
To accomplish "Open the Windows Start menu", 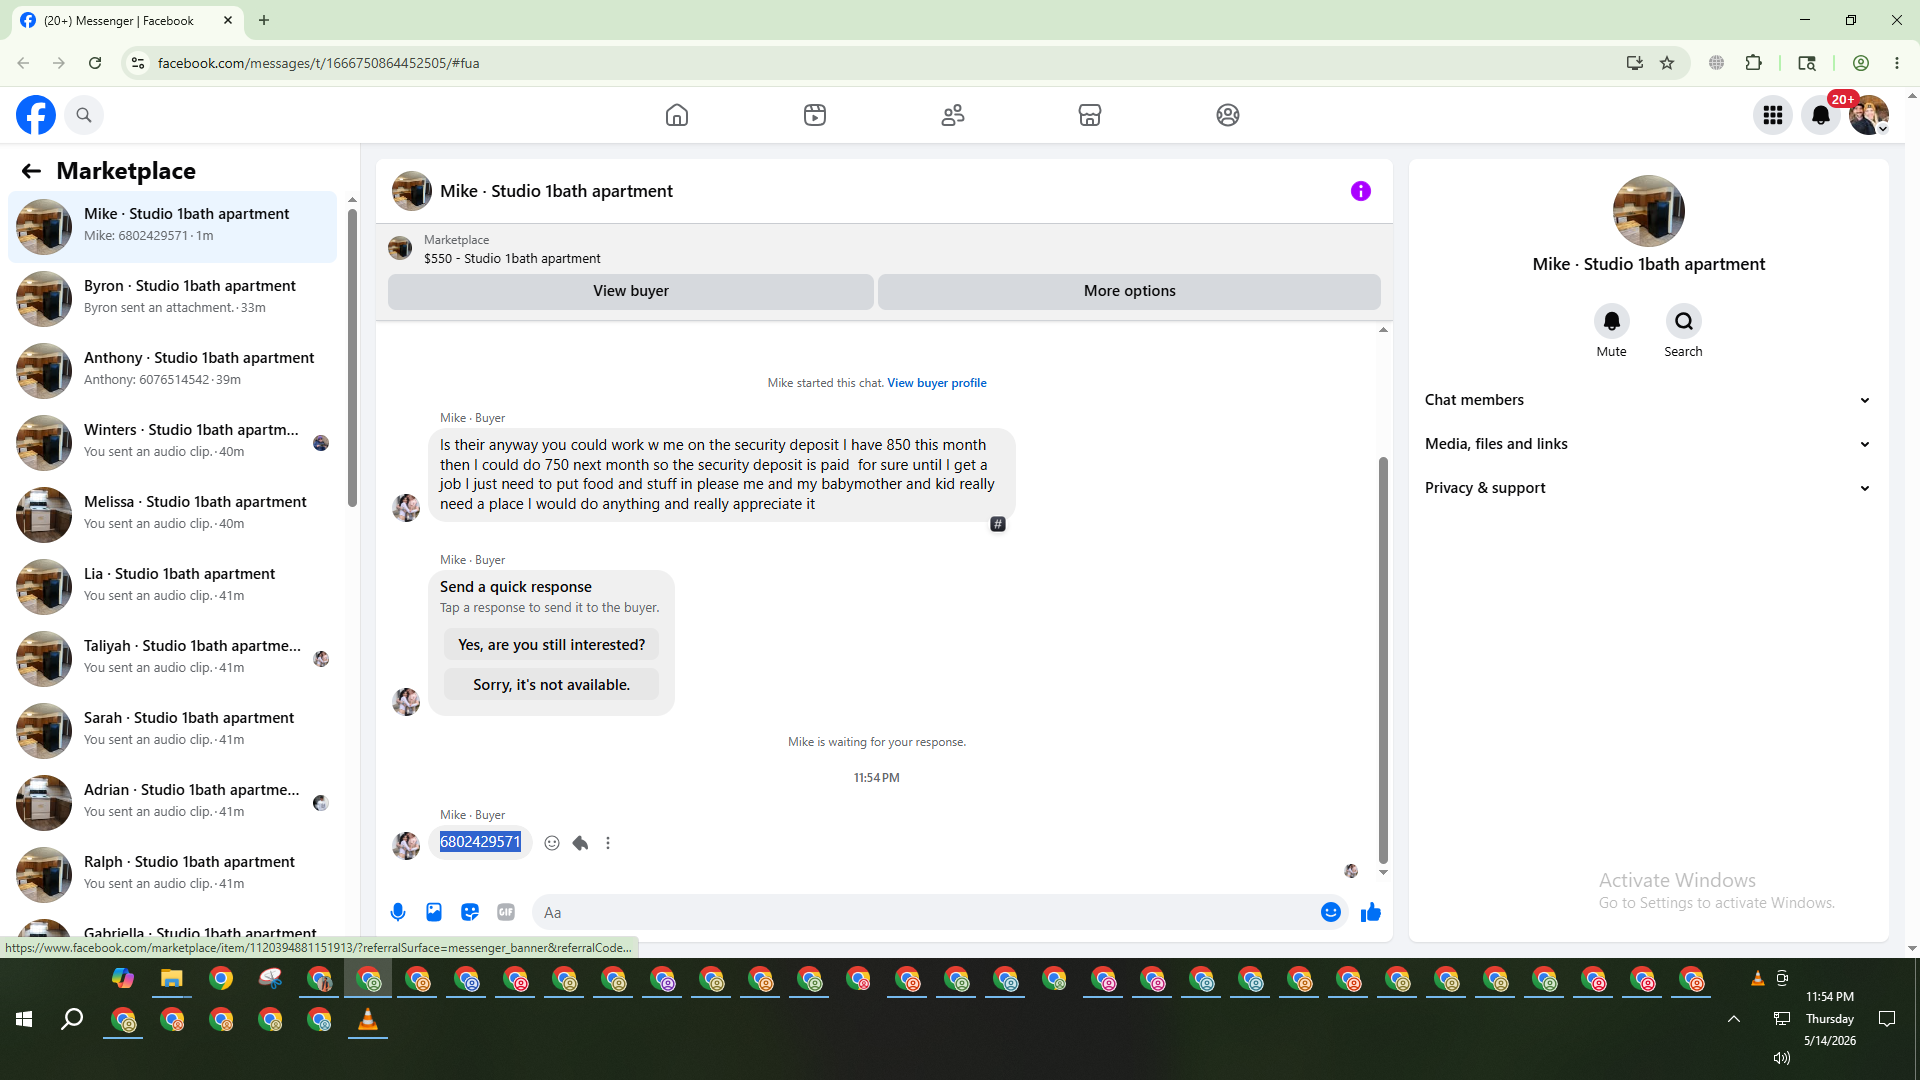I will tap(24, 1019).
